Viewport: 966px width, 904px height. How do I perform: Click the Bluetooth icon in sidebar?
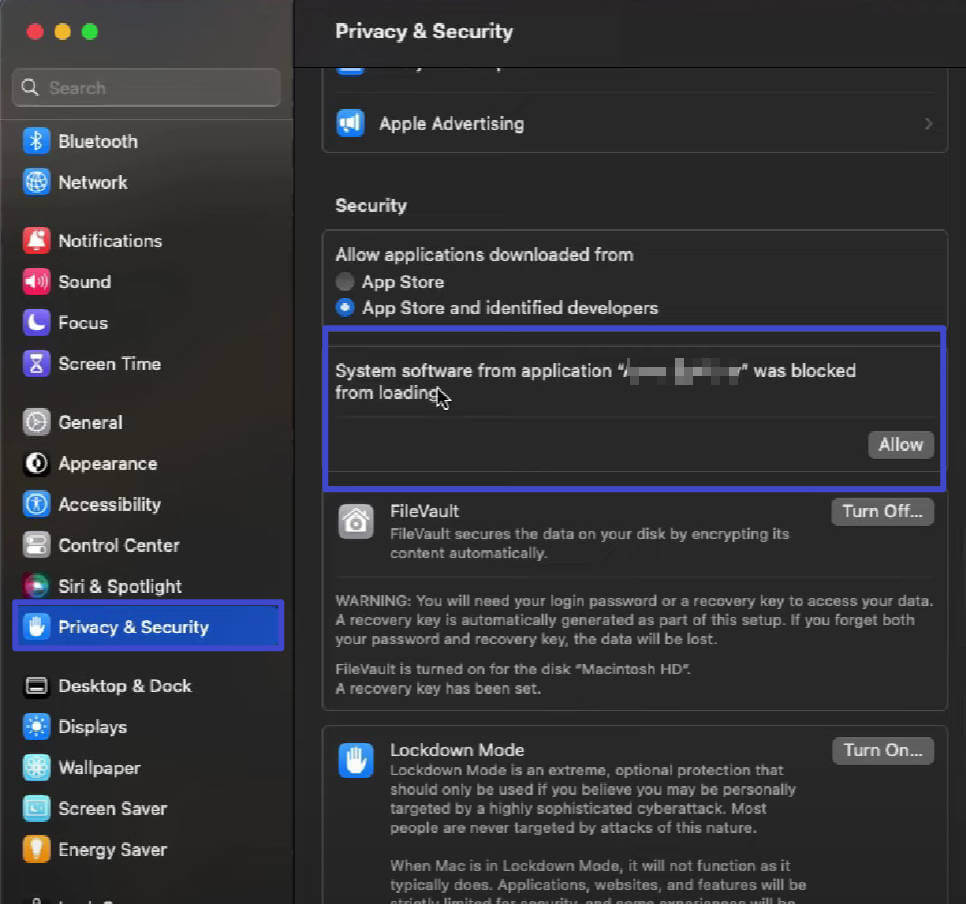click(x=36, y=141)
